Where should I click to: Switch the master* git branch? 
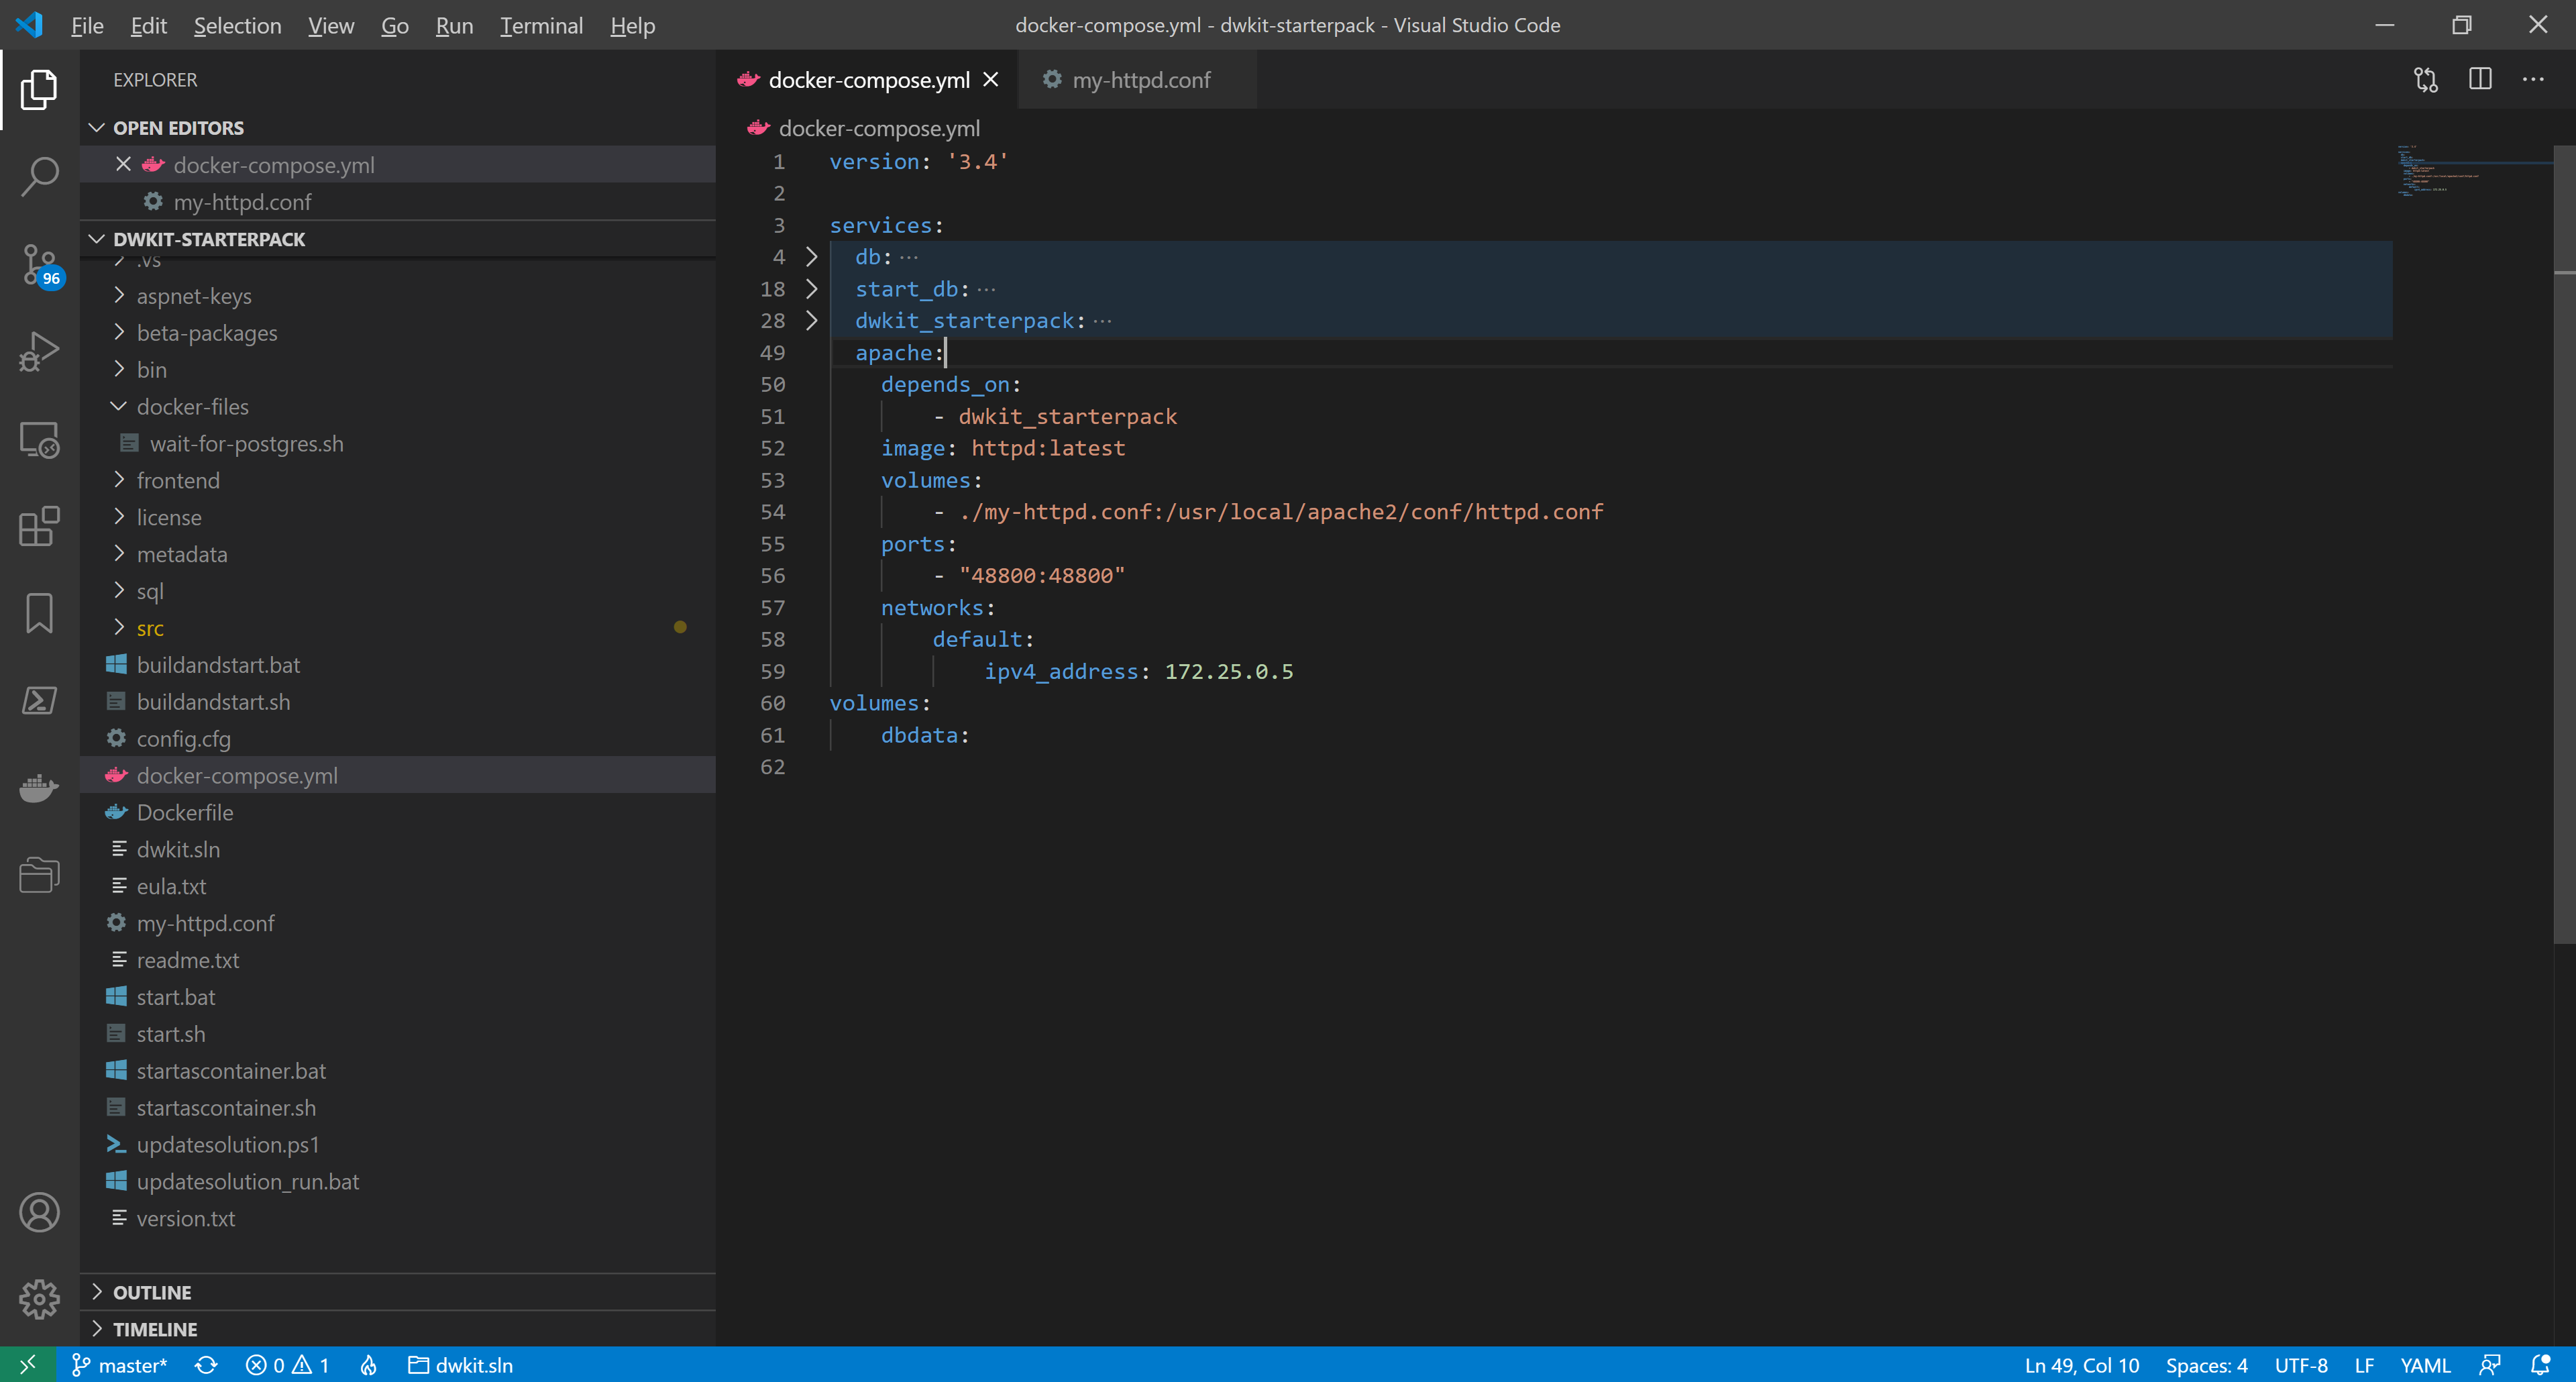click(120, 1365)
